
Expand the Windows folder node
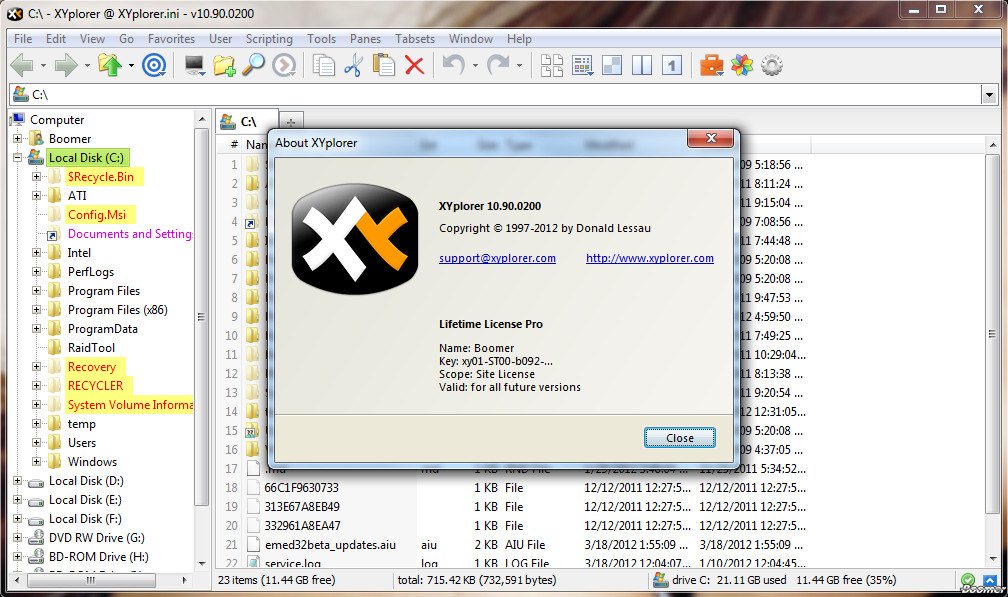[x=37, y=461]
